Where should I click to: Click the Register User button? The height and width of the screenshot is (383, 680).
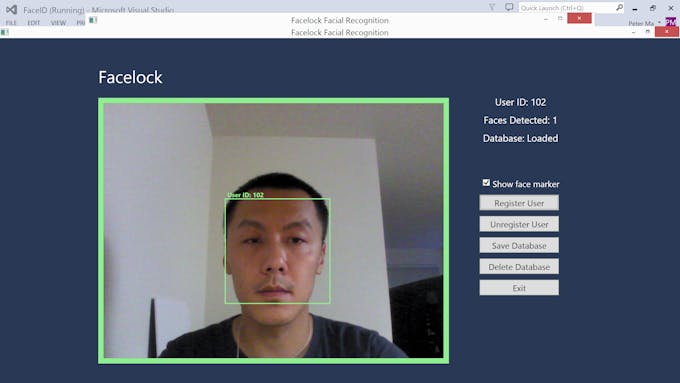click(x=519, y=203)
